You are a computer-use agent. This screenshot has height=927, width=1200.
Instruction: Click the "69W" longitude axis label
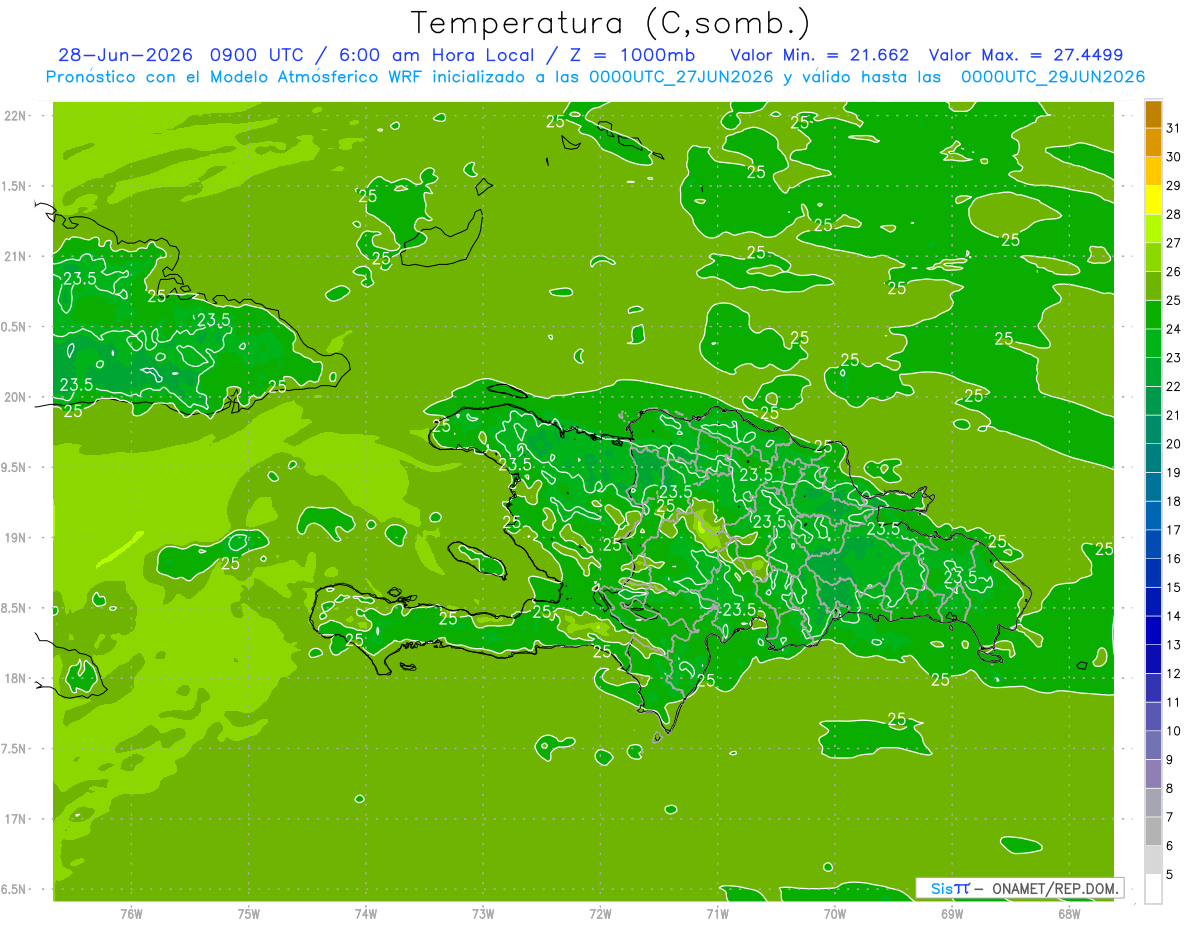[x=952, y=914]
